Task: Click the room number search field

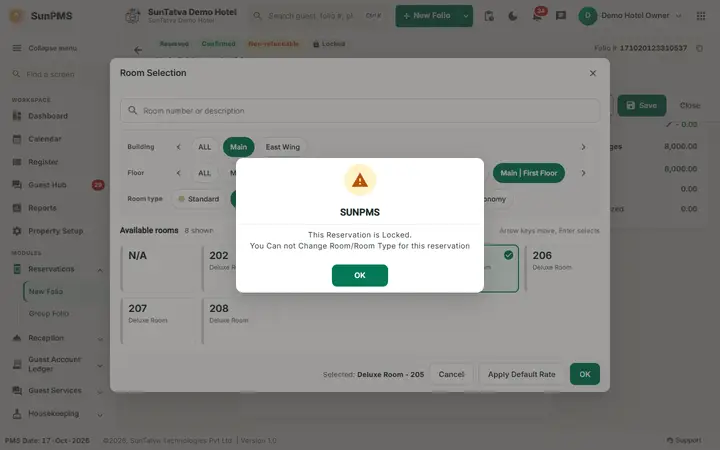Action: coord(360,111)
